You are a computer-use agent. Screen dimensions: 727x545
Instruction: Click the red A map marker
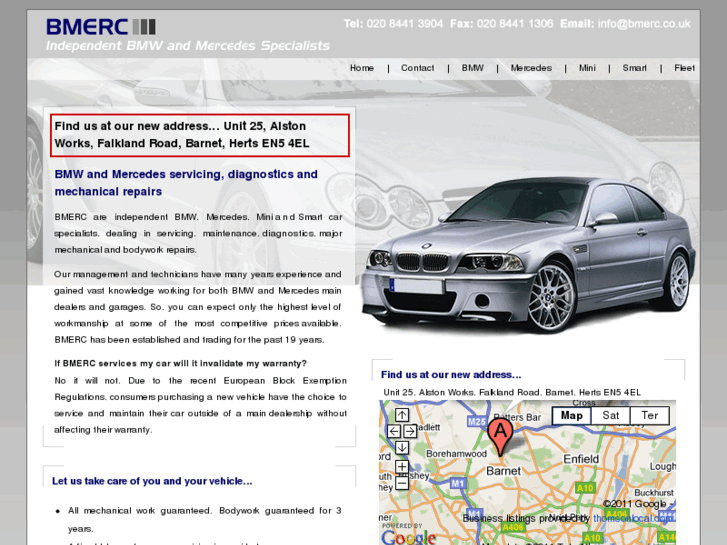pos(500,437)
